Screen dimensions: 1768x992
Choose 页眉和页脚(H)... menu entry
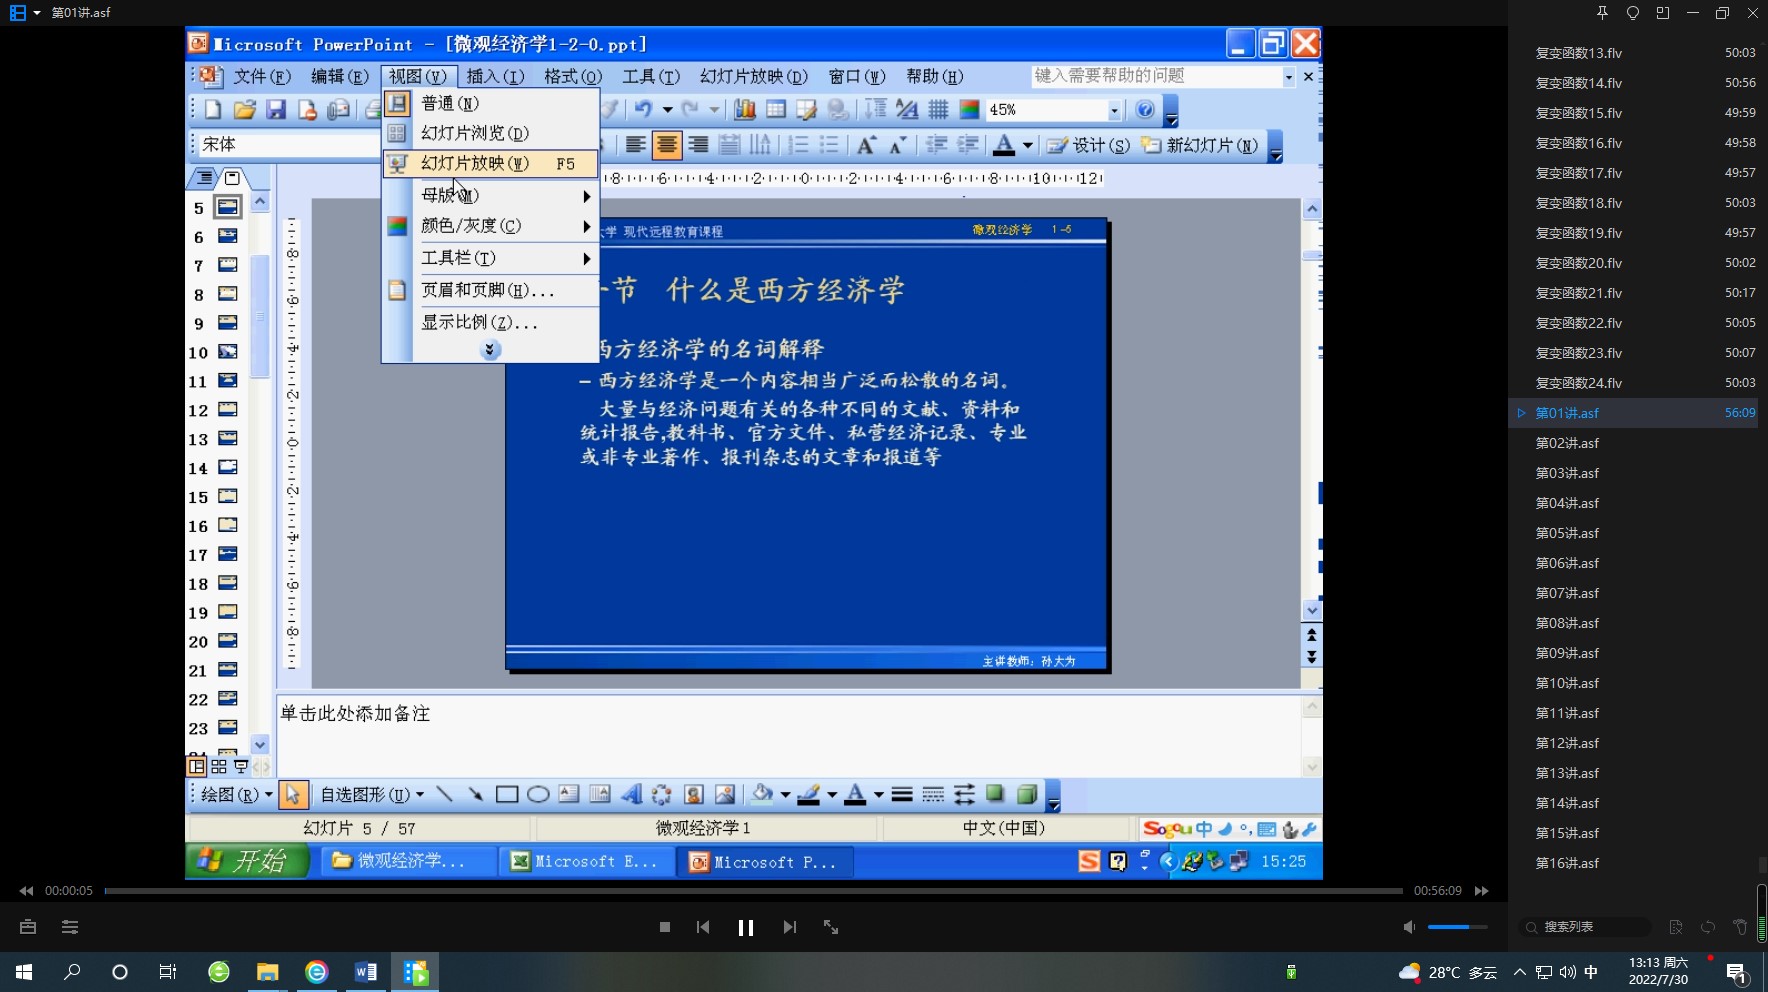click(491, 290)
